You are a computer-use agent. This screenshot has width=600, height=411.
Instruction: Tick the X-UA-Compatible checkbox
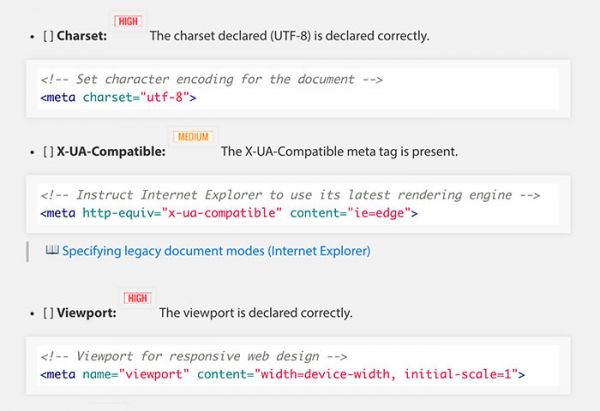point(49,152)
